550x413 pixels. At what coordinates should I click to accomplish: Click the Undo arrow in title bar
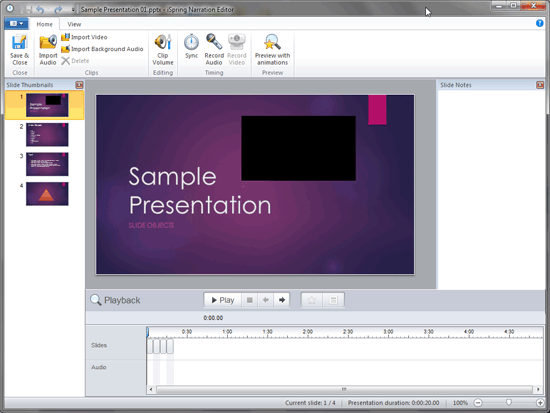pyautogui.click(x=39, y=9)
